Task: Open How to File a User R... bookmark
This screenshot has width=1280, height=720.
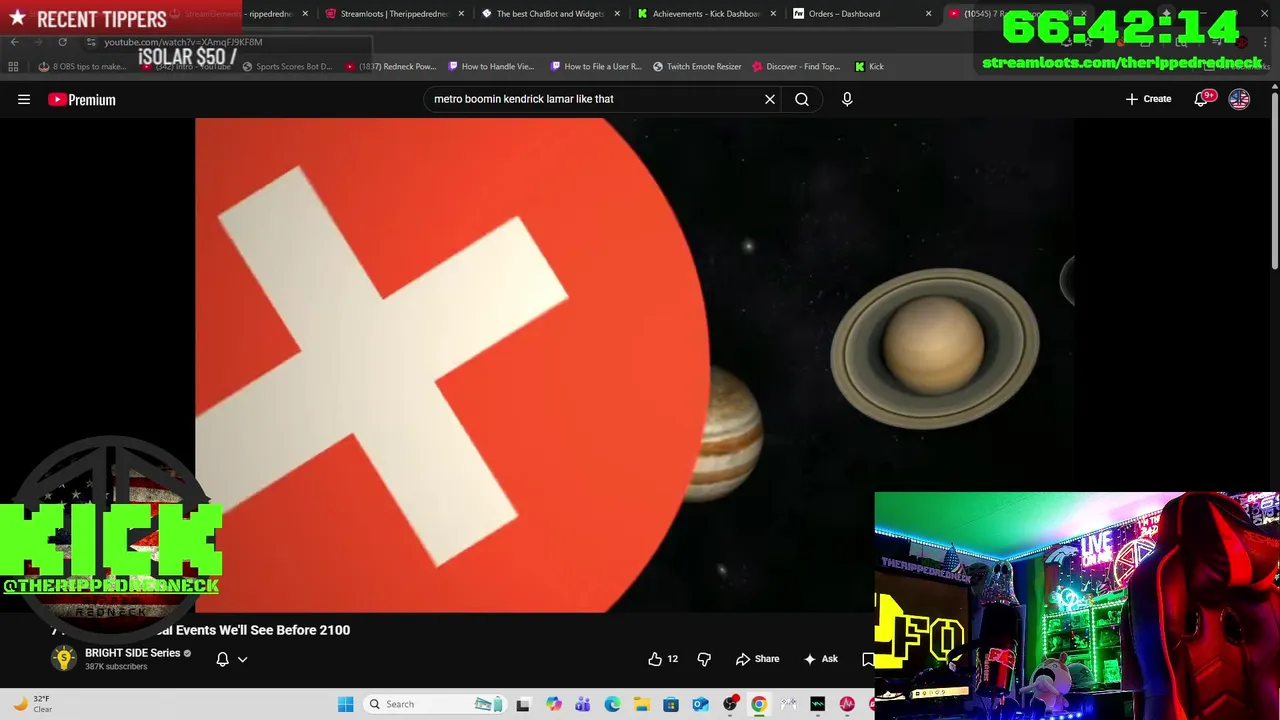Action: click(x=595, y=66)
